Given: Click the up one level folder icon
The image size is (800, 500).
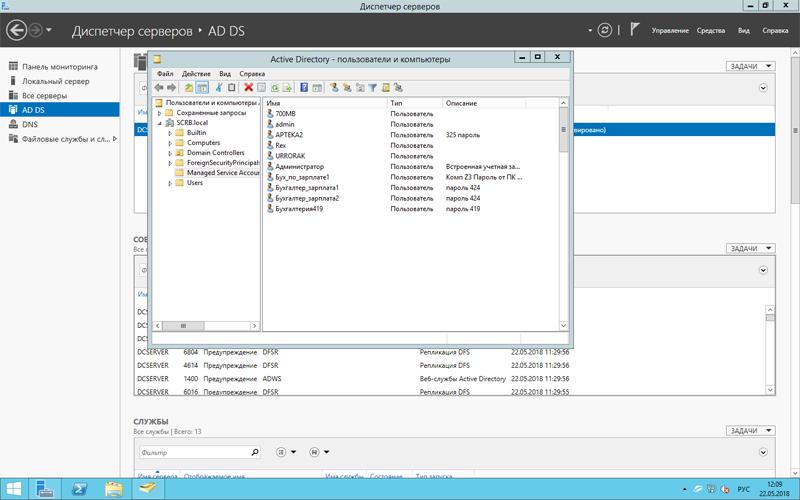Looking at the screenshot, I should (x=188, y=88).
